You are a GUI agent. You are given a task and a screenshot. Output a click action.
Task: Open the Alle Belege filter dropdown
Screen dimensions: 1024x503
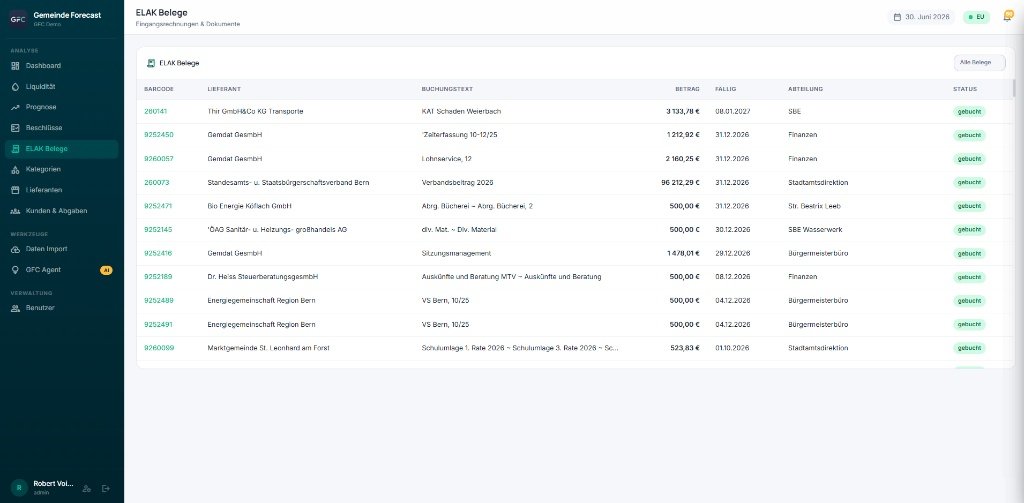980,63
